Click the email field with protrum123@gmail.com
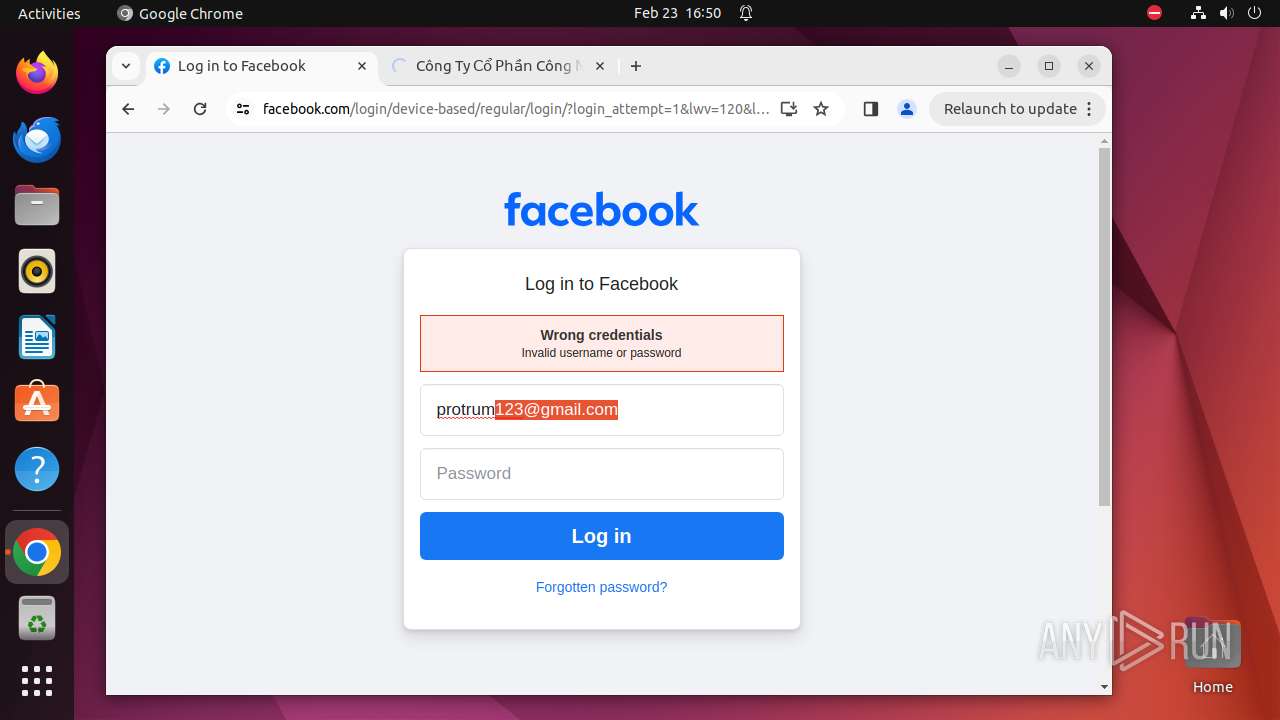The width and height of the screenshot is (1280, 720). [x=601, y=410]
